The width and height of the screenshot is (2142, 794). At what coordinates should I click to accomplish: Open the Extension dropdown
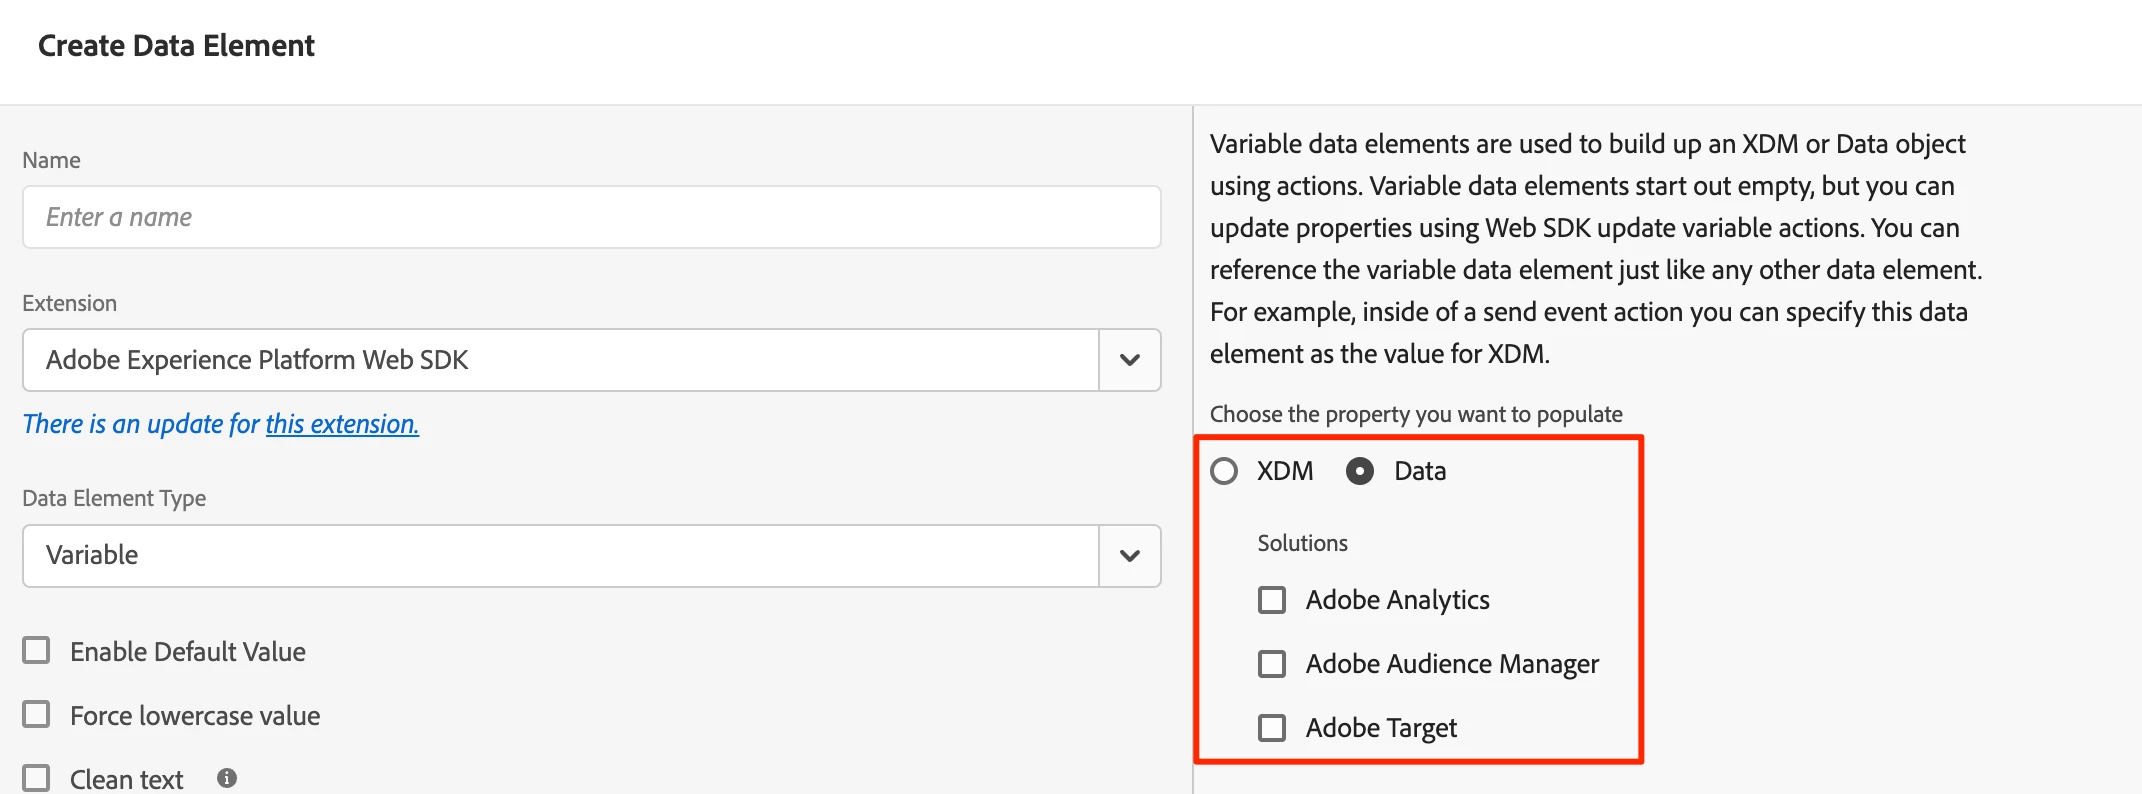[x=591, y=360]
